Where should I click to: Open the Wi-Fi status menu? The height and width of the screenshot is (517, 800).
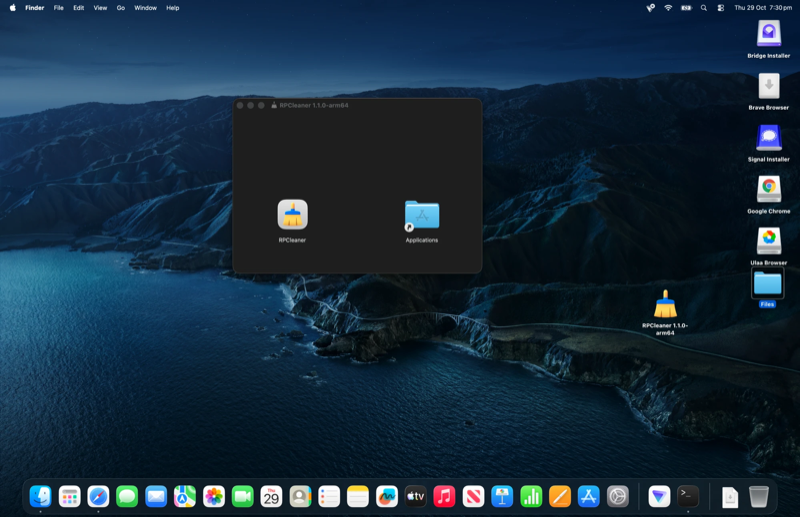(668, 8)
